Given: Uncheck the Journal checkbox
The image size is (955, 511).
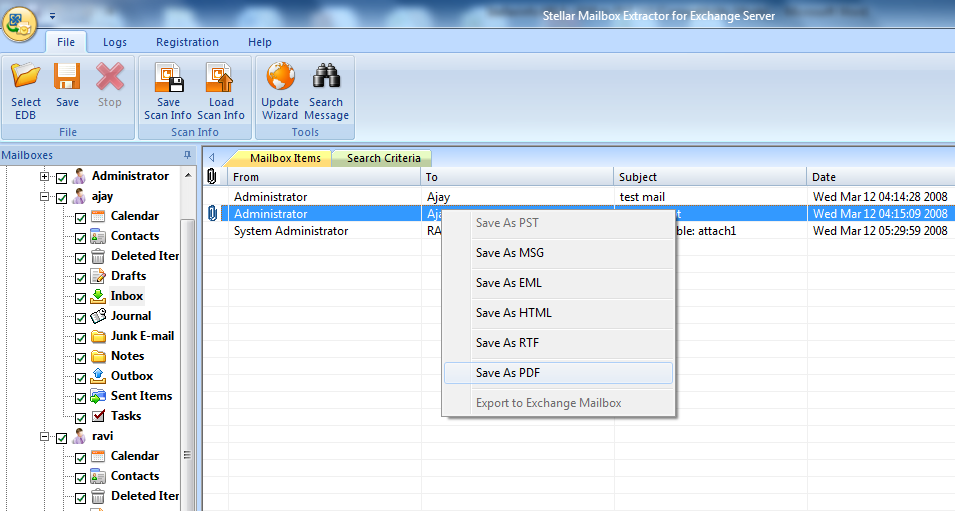Looking at the screenshot, I should [80, 318].
